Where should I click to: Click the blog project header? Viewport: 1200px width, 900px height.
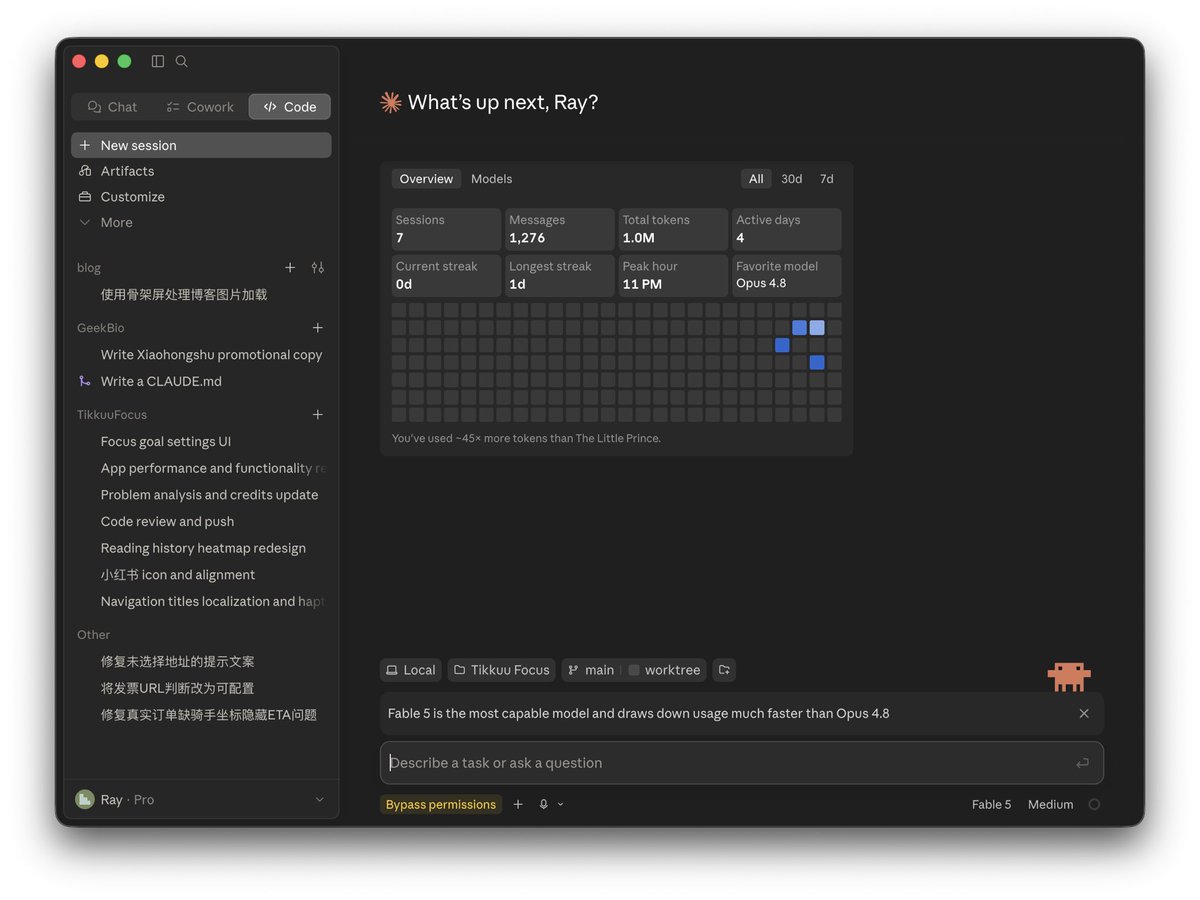tap(89, 268)
